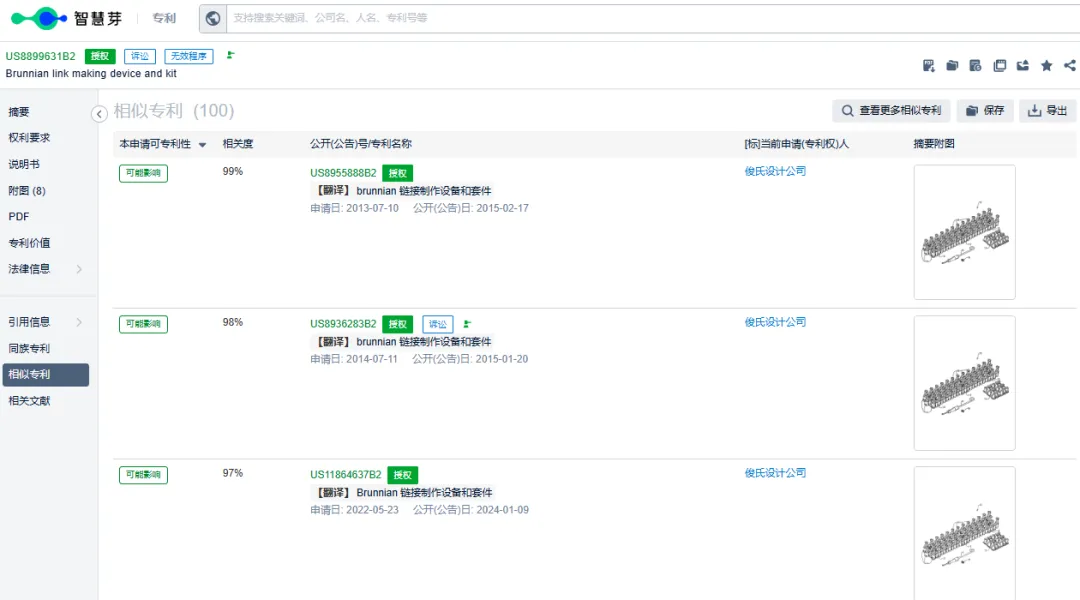The image size is (1080, 600).
Task: Select the 相似专利 sidebar item
Action: tap(45, 375)
